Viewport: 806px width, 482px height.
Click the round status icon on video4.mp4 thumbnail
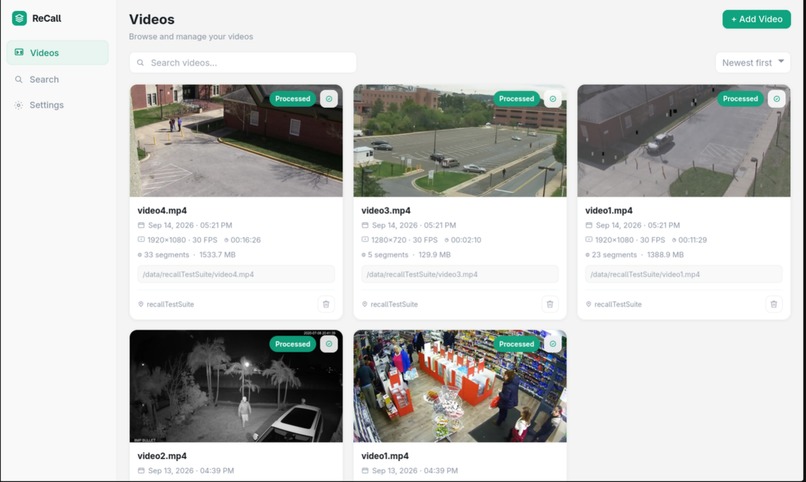pos(329,99)
